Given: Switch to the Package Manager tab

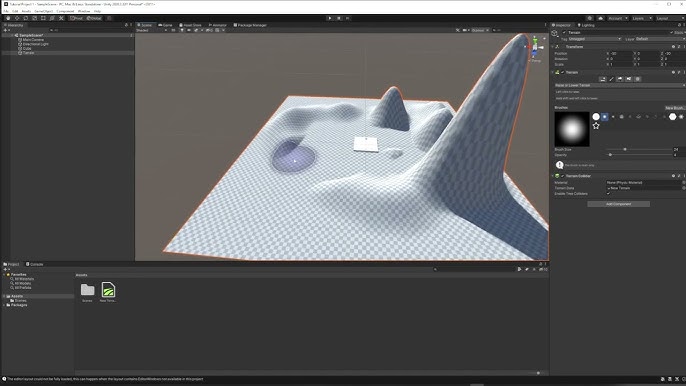Looking at the screenshot, I should pos(250,25).
